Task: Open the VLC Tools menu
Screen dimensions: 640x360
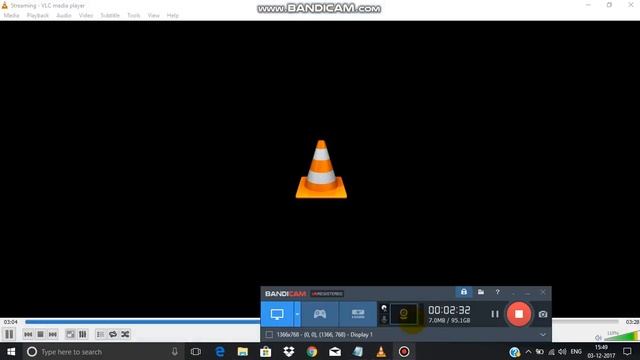Action: (x=133, y=16)
